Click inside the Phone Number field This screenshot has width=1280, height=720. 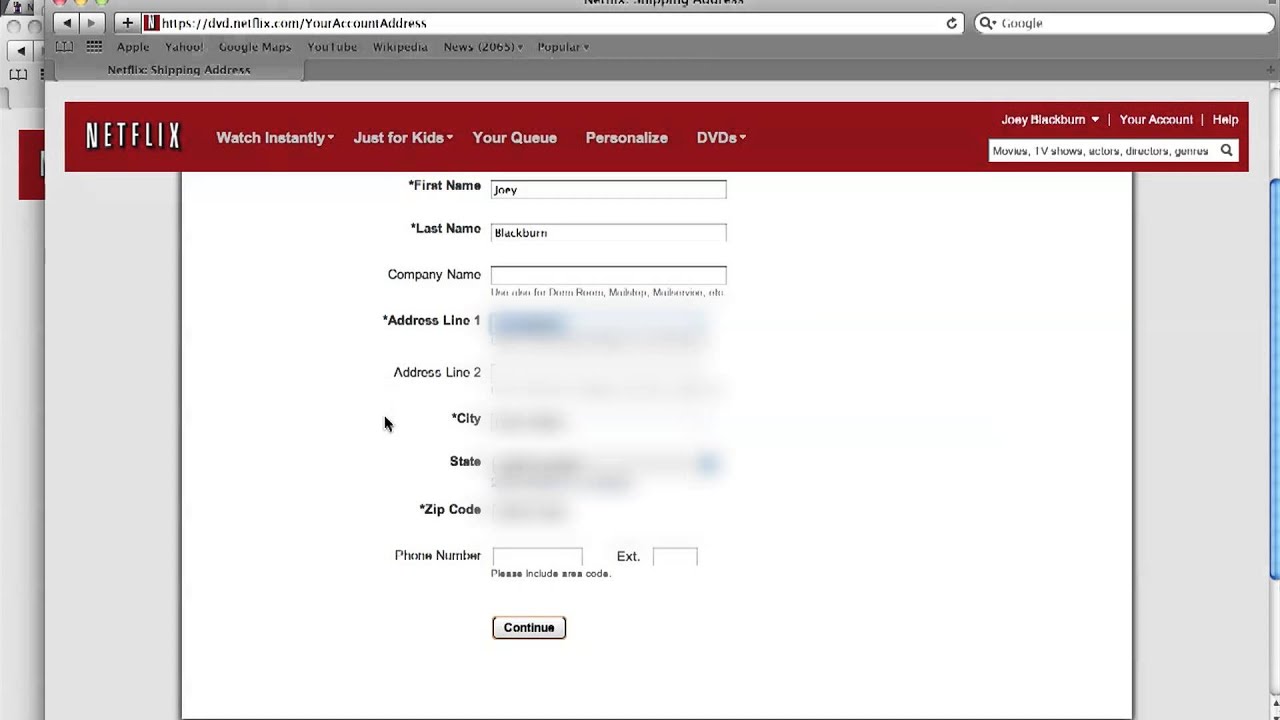pos(537,556)
